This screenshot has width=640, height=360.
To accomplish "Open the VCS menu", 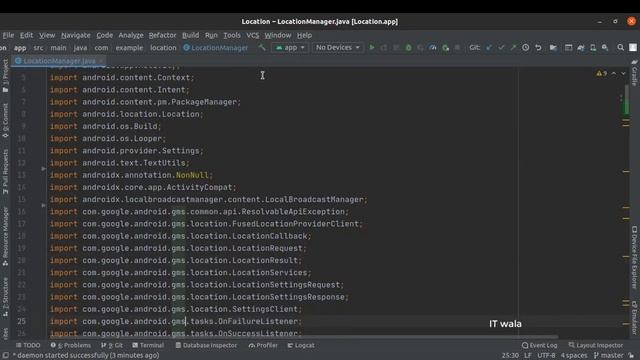I will point(253,35).
